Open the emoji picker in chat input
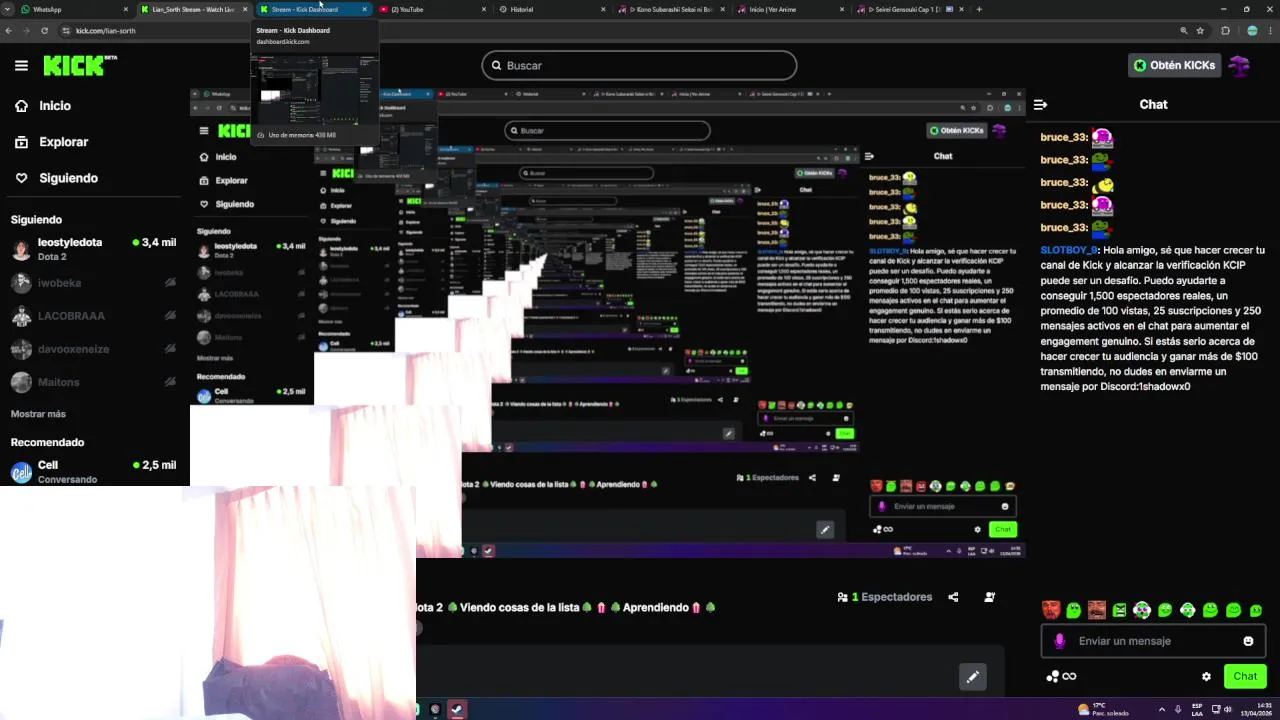Image resolution: width=1280 pixels, height=720 pixels. [1248, 641]
